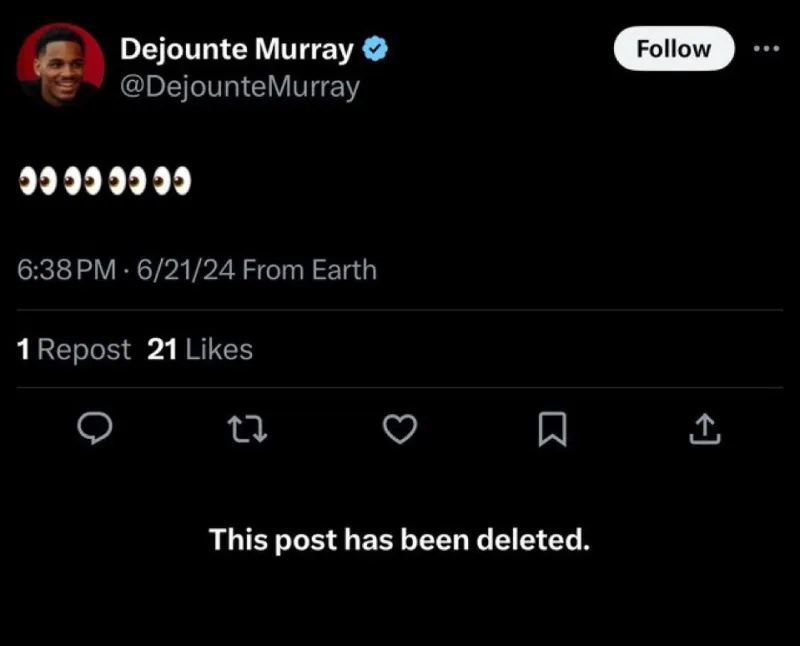Like the post with the heart icon
The width and height of the screenshot is (800, 646).
400,429
